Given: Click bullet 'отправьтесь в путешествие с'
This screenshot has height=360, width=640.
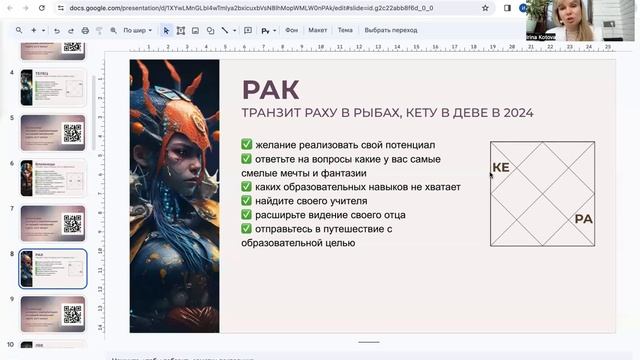Looking at the screenshot, I should click(x=324, y=229).
